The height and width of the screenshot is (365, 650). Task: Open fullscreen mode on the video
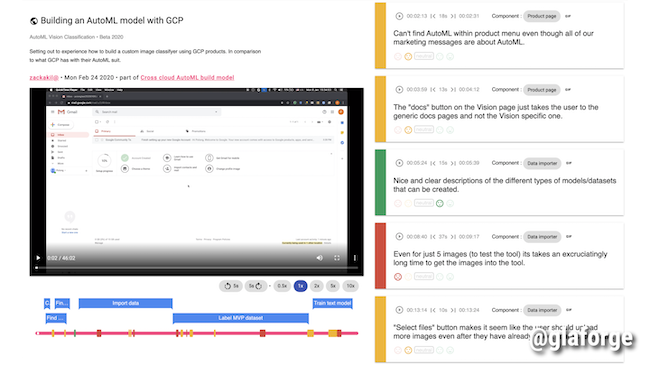pyautogui.click(x=337, y=258)
